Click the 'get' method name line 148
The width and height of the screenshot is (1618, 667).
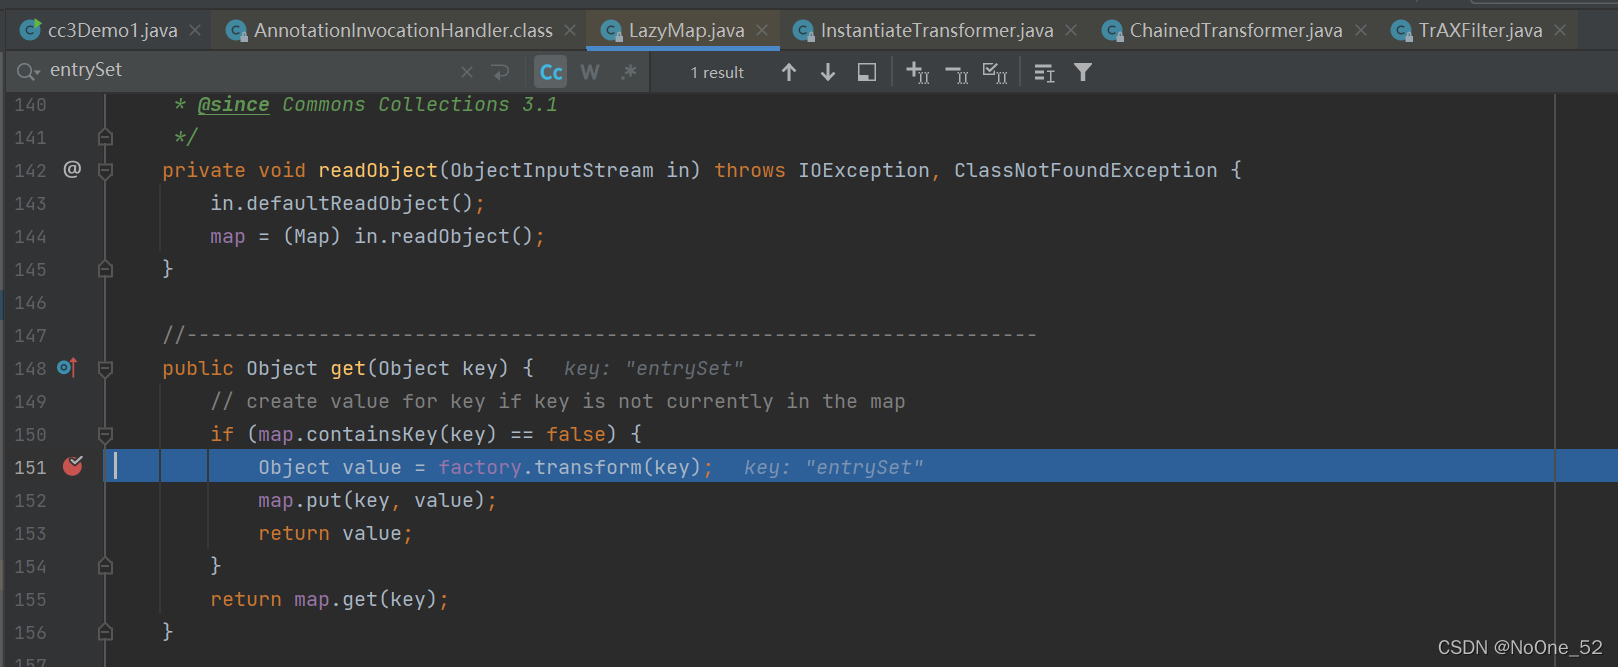pos(348,368)
